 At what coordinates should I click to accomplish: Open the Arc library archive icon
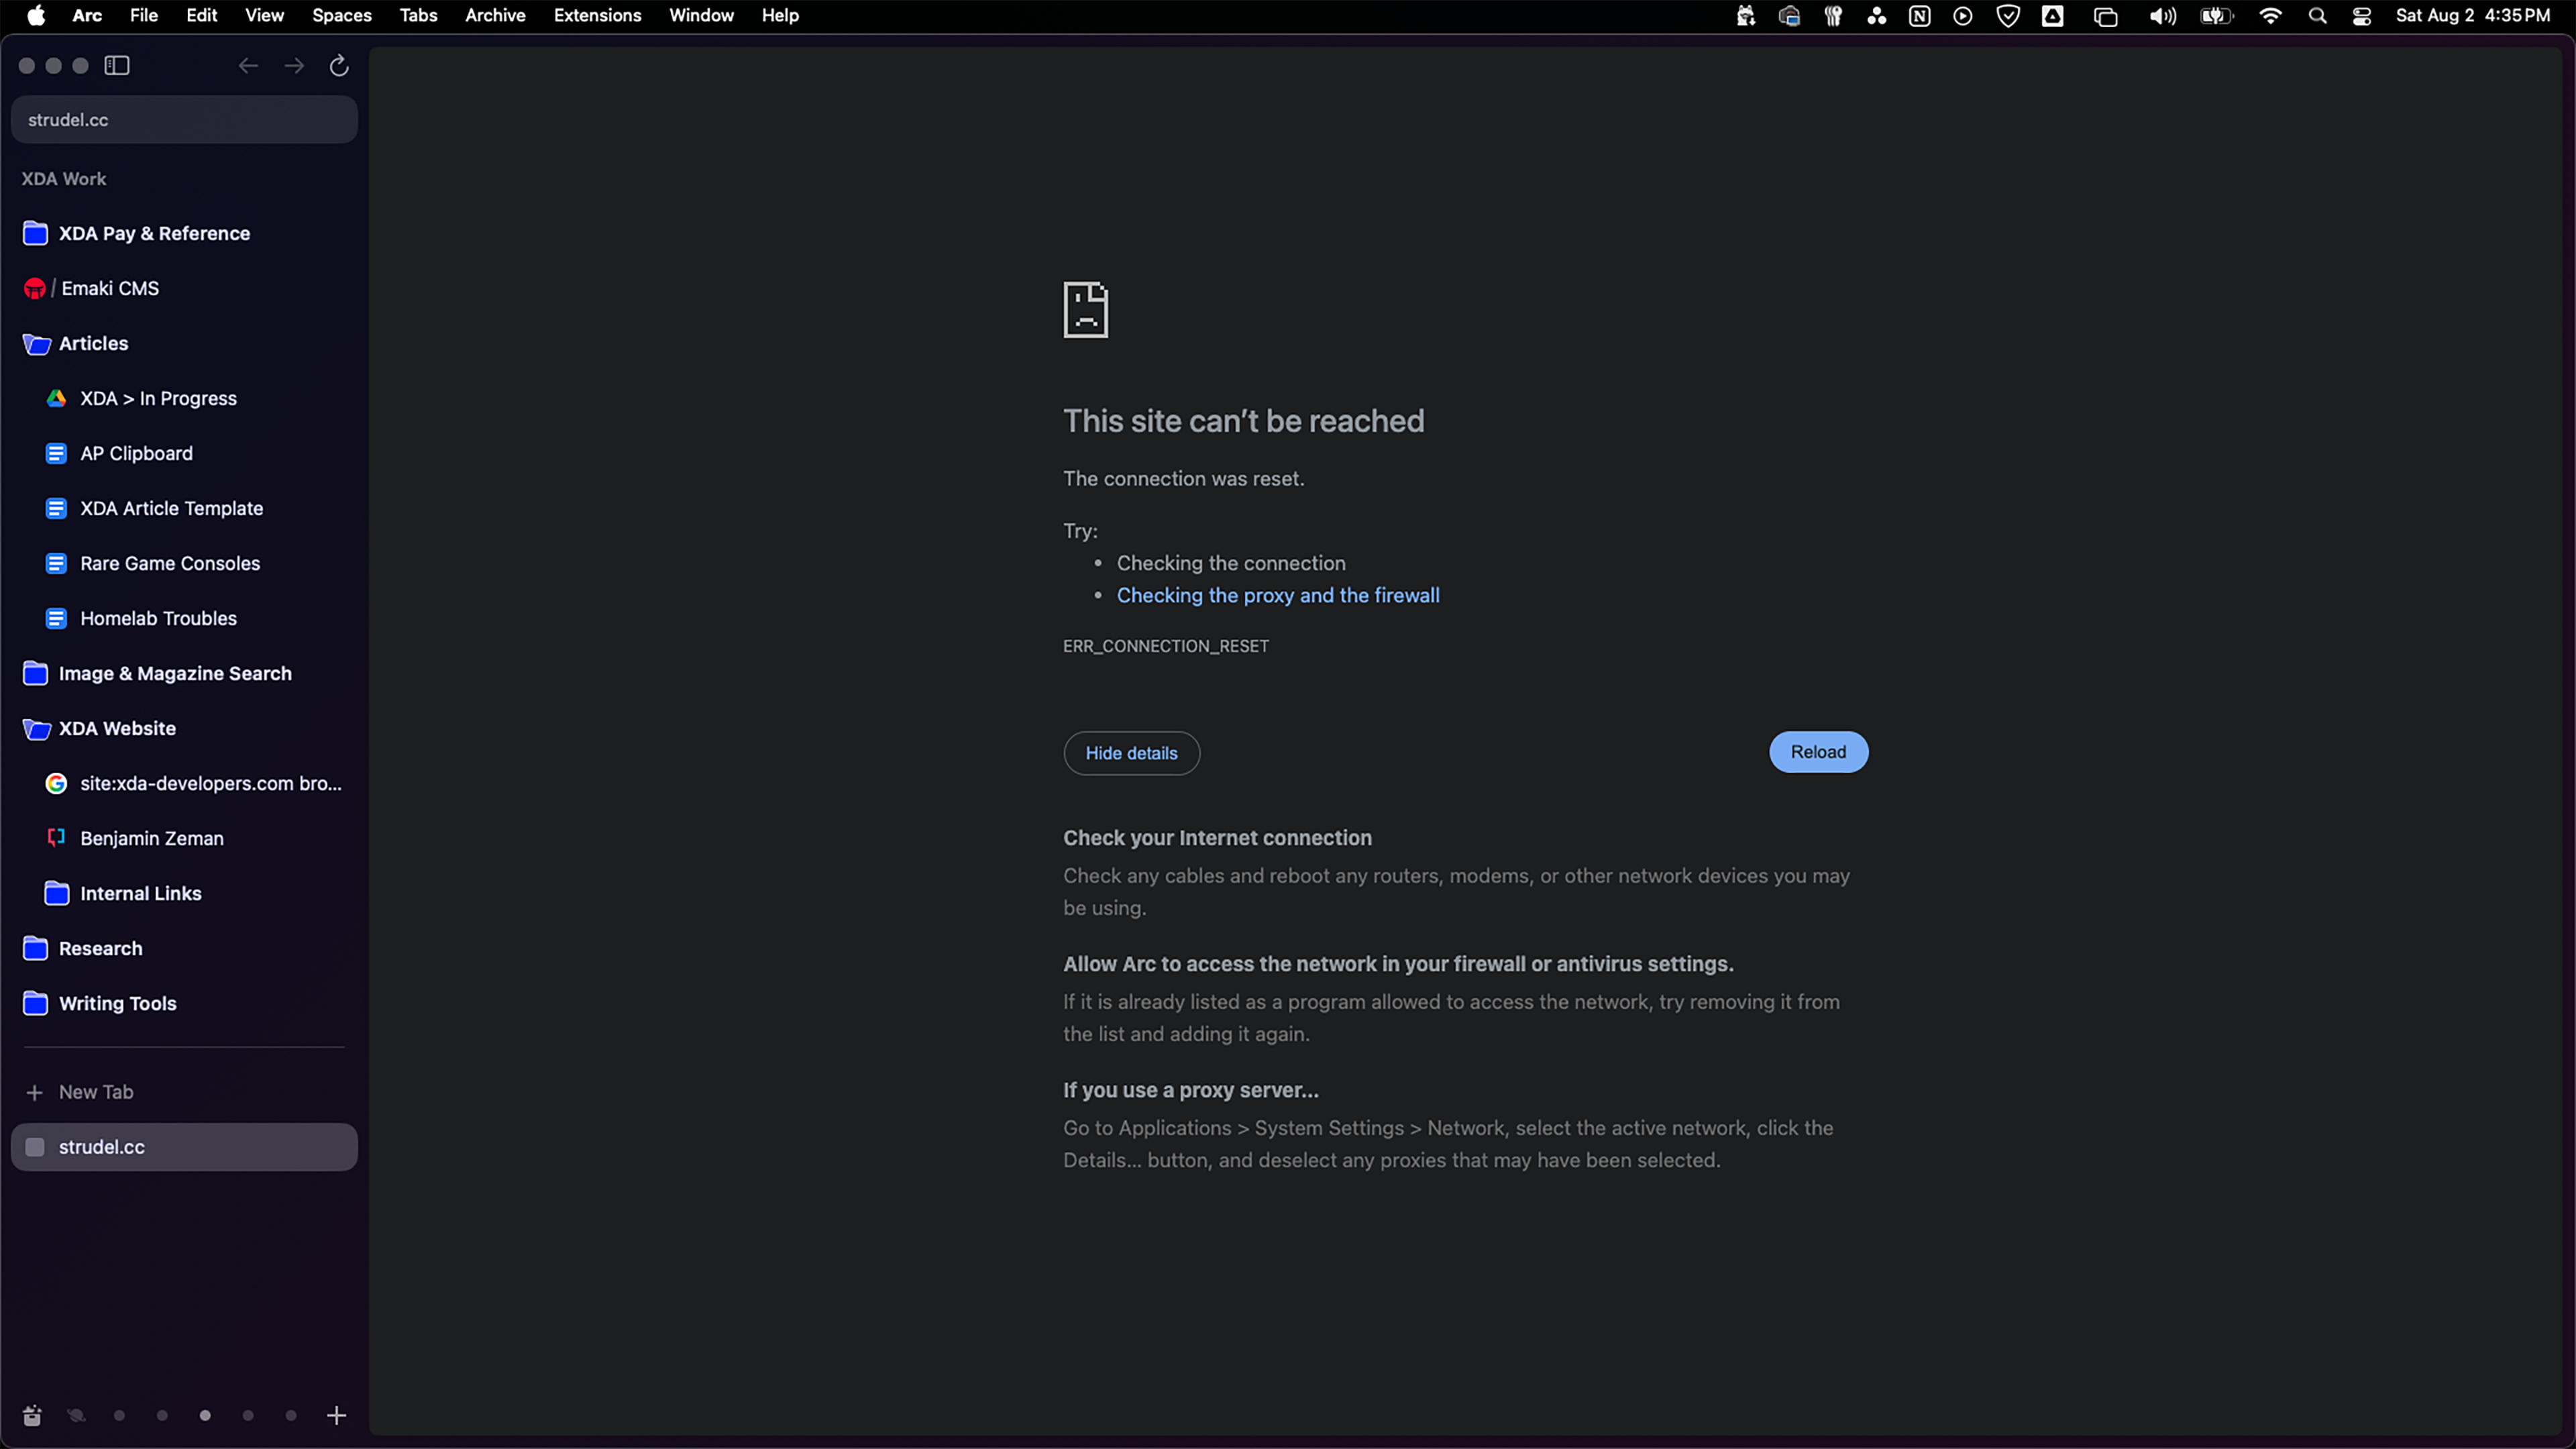pyautogui.click(x=32, y=1415)
